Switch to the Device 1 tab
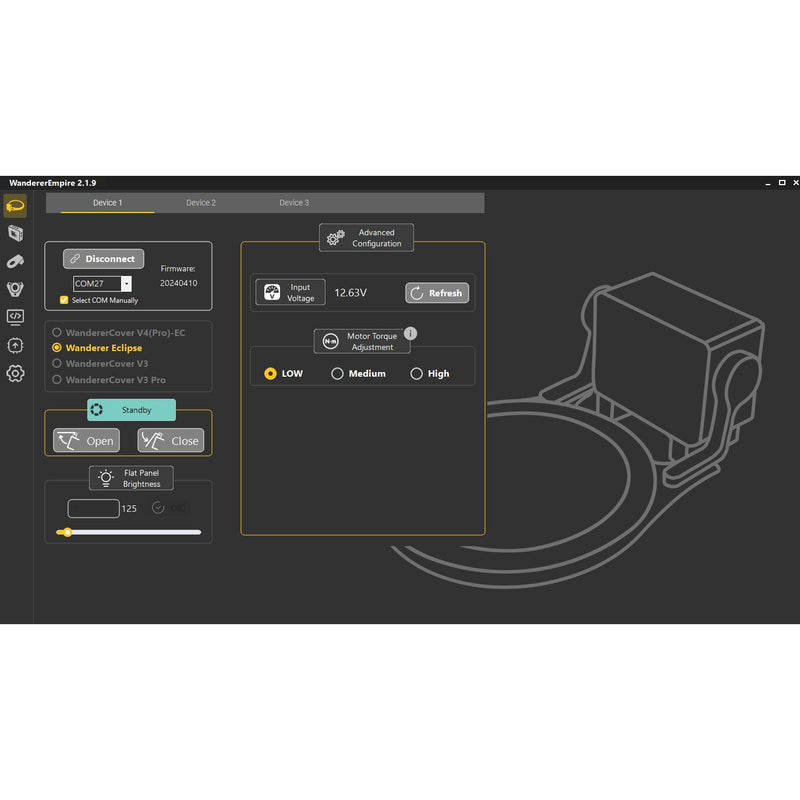Screen dimensions: 800x800 pyautogui.click(x=108, y=203)
